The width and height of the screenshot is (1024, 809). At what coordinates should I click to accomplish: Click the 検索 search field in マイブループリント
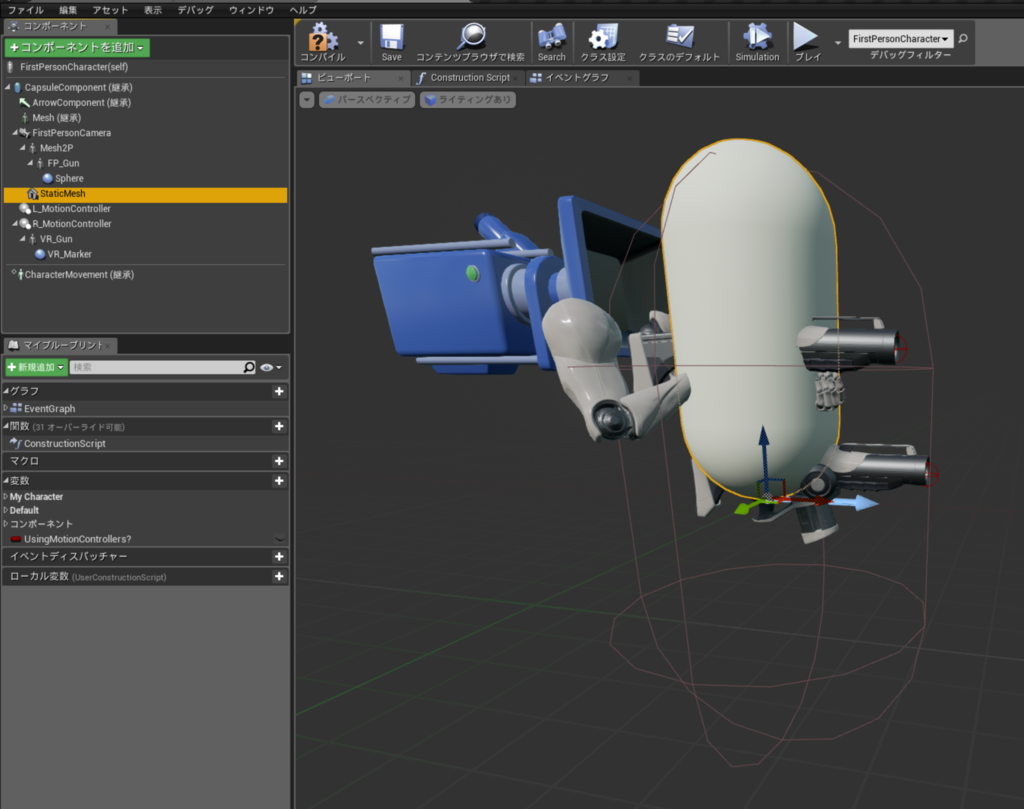click(x=157, y=368)
